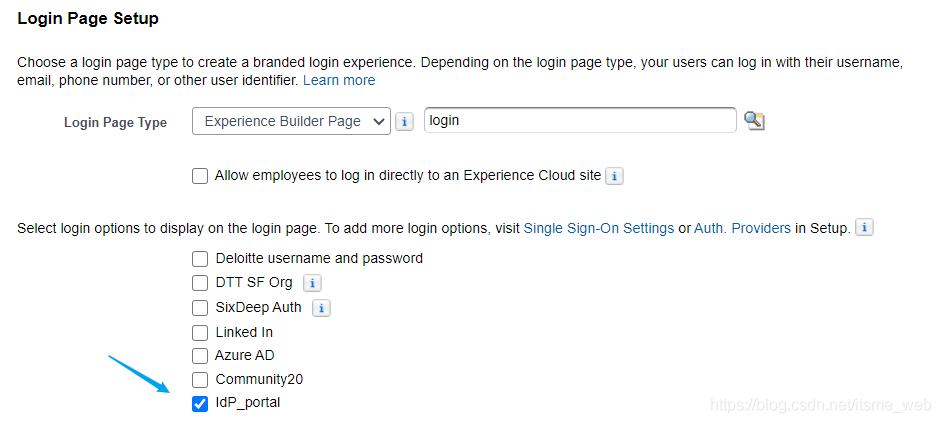Open the Learn more link
The image size is (941, 423).
(339, 80)
